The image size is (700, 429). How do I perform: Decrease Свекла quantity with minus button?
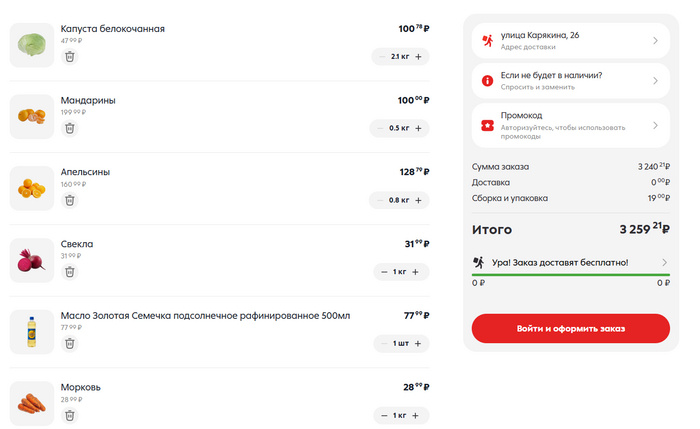[383, 272]
